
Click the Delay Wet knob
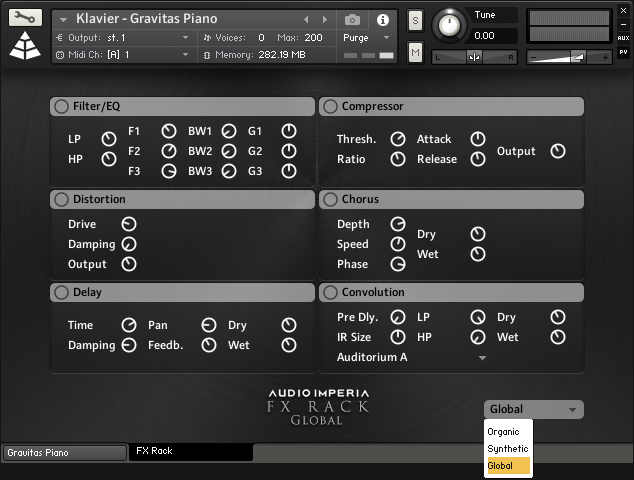click(289, 345)
